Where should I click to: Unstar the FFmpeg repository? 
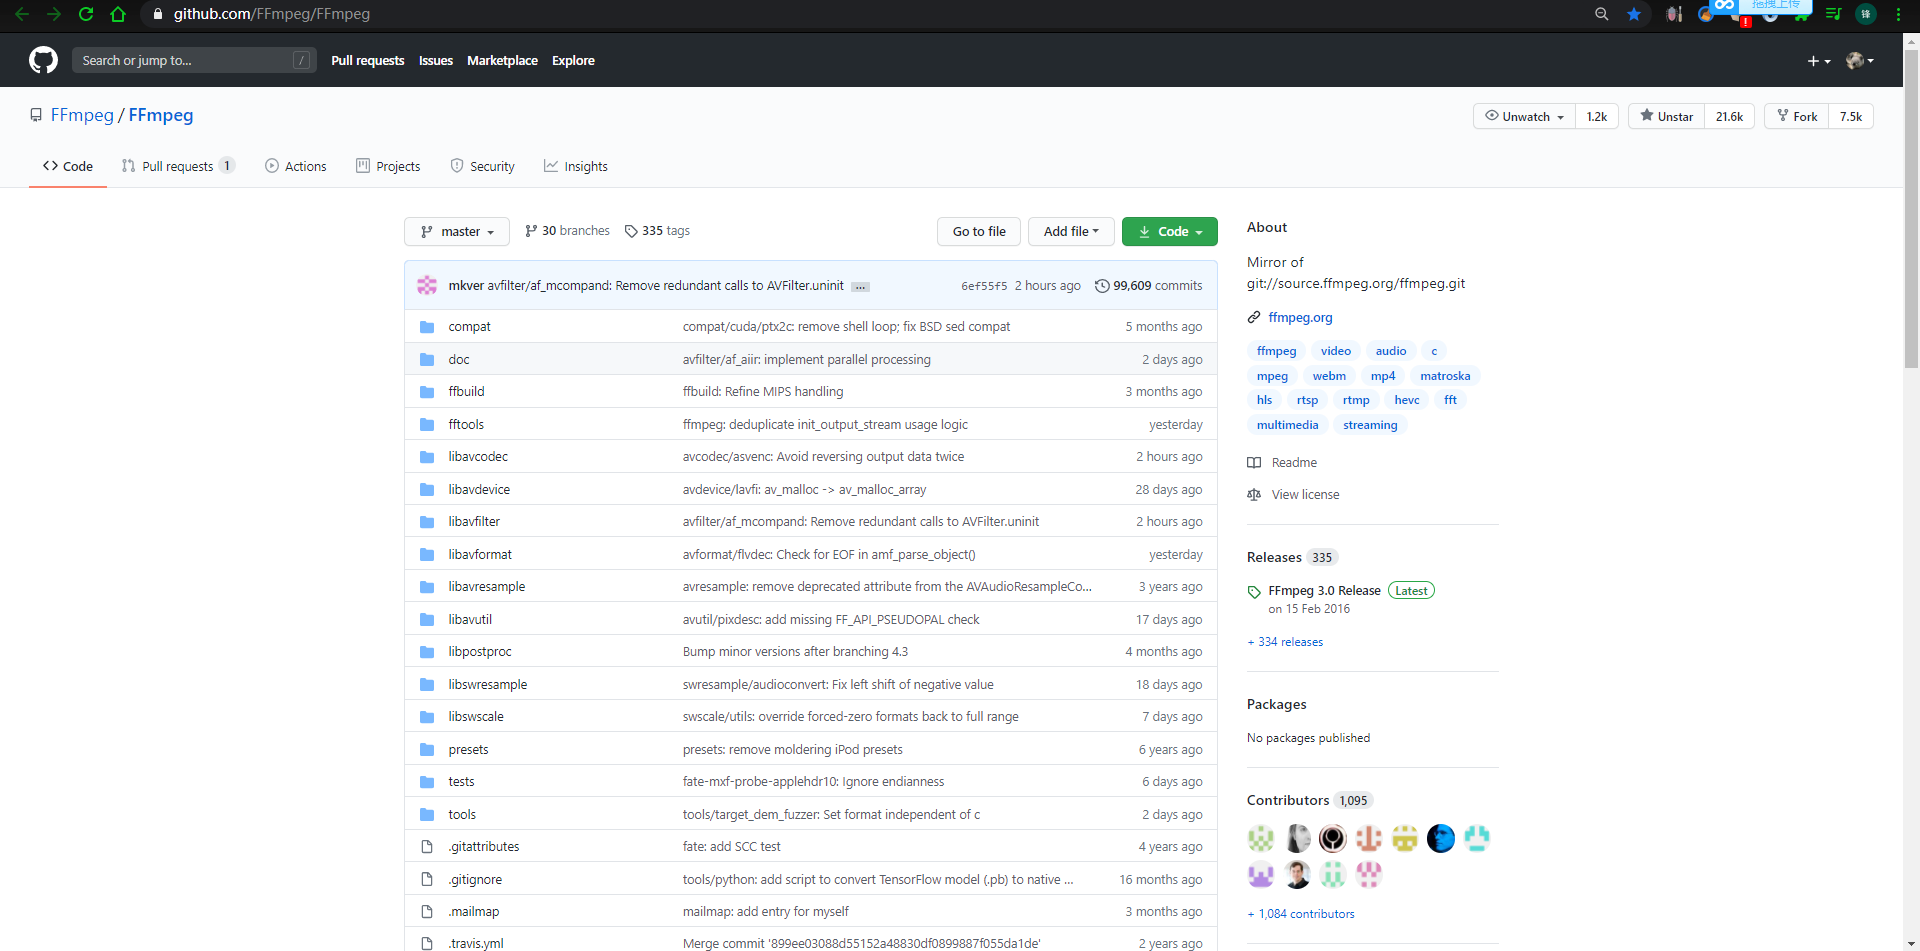(x=1666, y=117)
